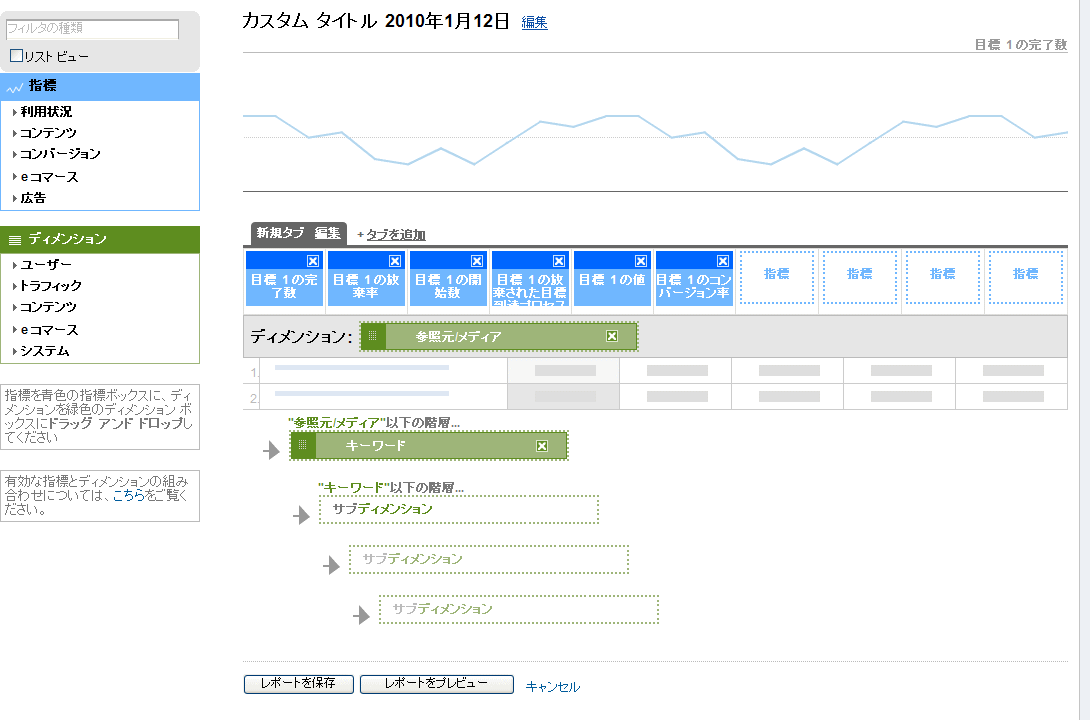Click the キャンセル link

tap(552, 687)
